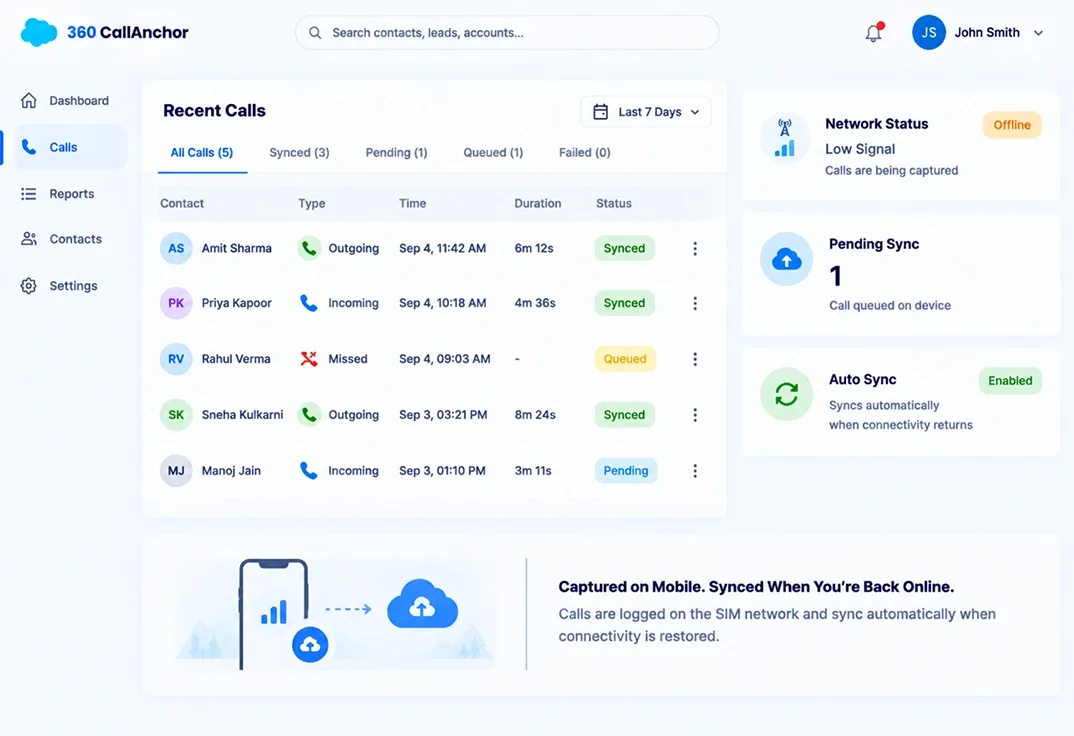
Task: Click the PK avatar of Priya Kapoor
Action: click(x=176, y=303)
